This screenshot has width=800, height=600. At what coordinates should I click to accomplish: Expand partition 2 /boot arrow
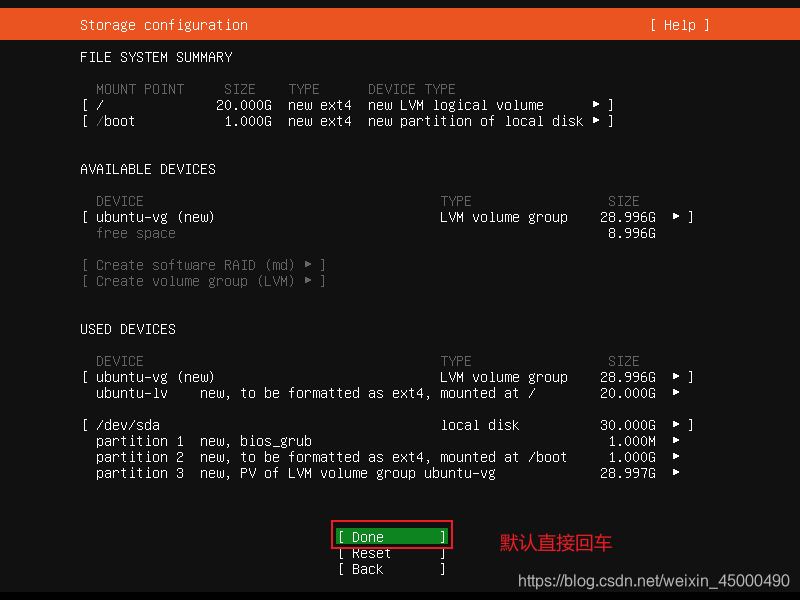click(x=676, y=457)
